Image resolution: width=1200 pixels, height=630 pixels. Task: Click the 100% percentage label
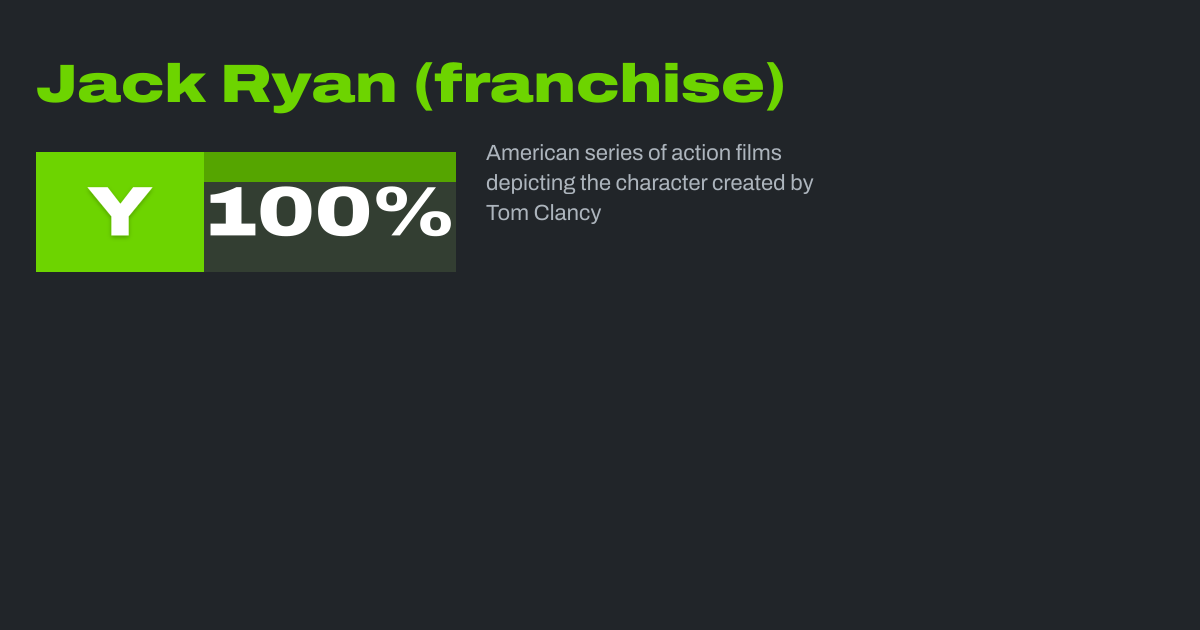(330, 212)
